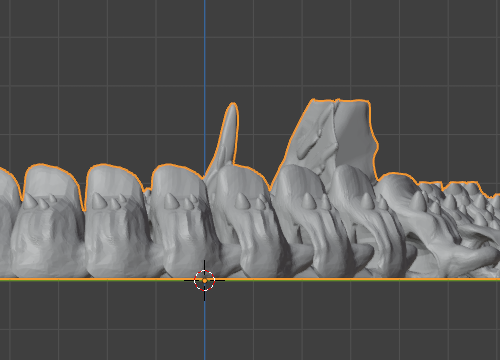Viewport: 500px width, 360px height.
Task: Click empty grid space in the upper left
Action: 83,60
